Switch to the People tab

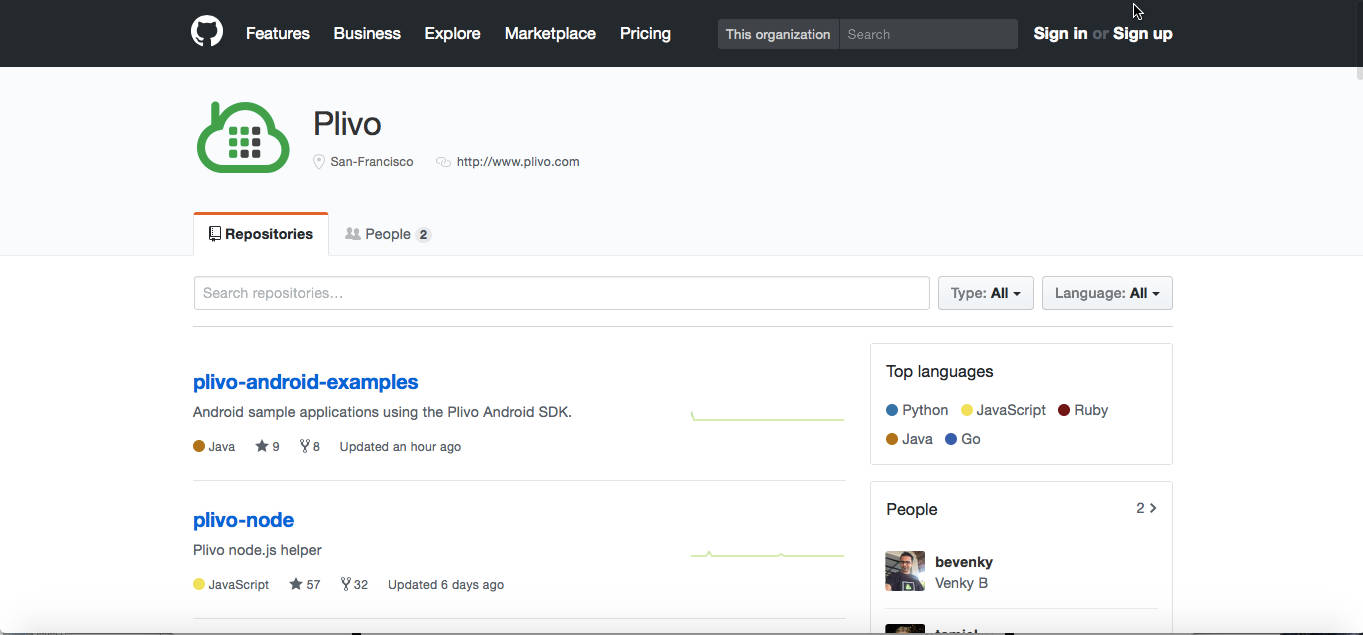click(387, 233)
